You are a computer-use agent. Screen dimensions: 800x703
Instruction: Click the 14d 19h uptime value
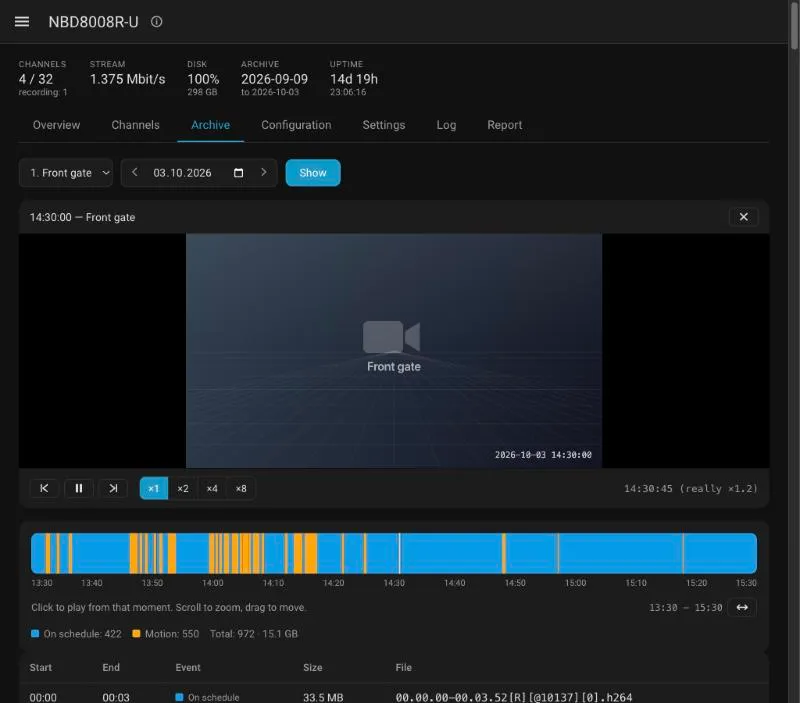click(x=354, y=79)
